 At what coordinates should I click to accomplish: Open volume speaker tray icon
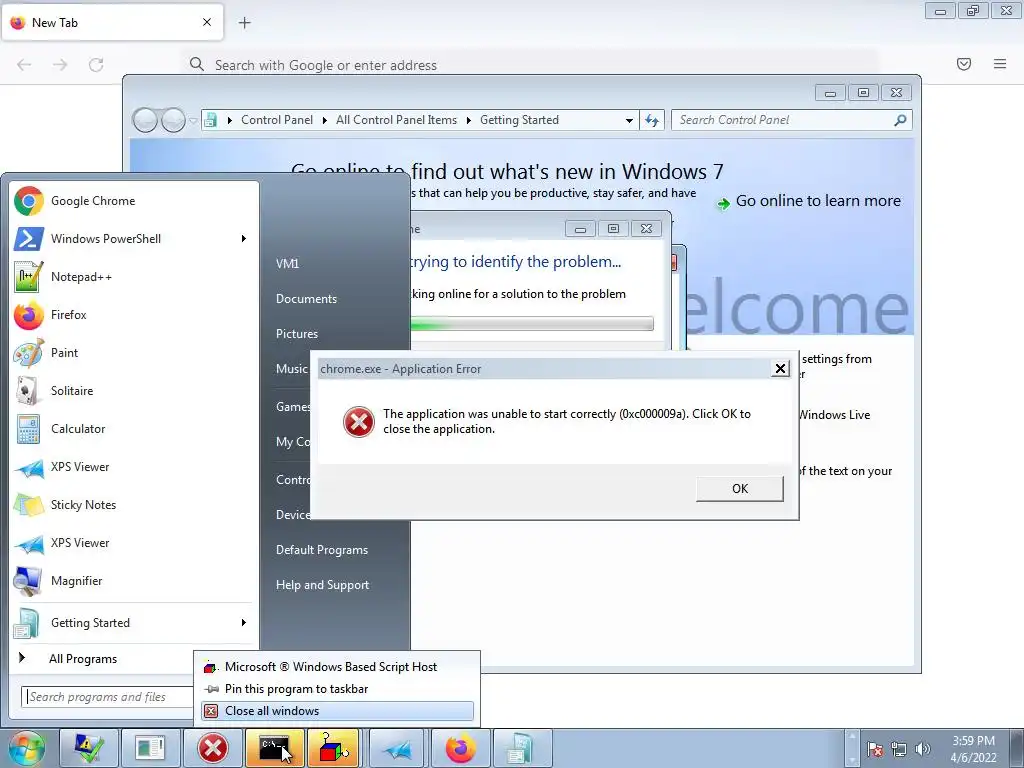pyautogui.click(x=922, y=750)
